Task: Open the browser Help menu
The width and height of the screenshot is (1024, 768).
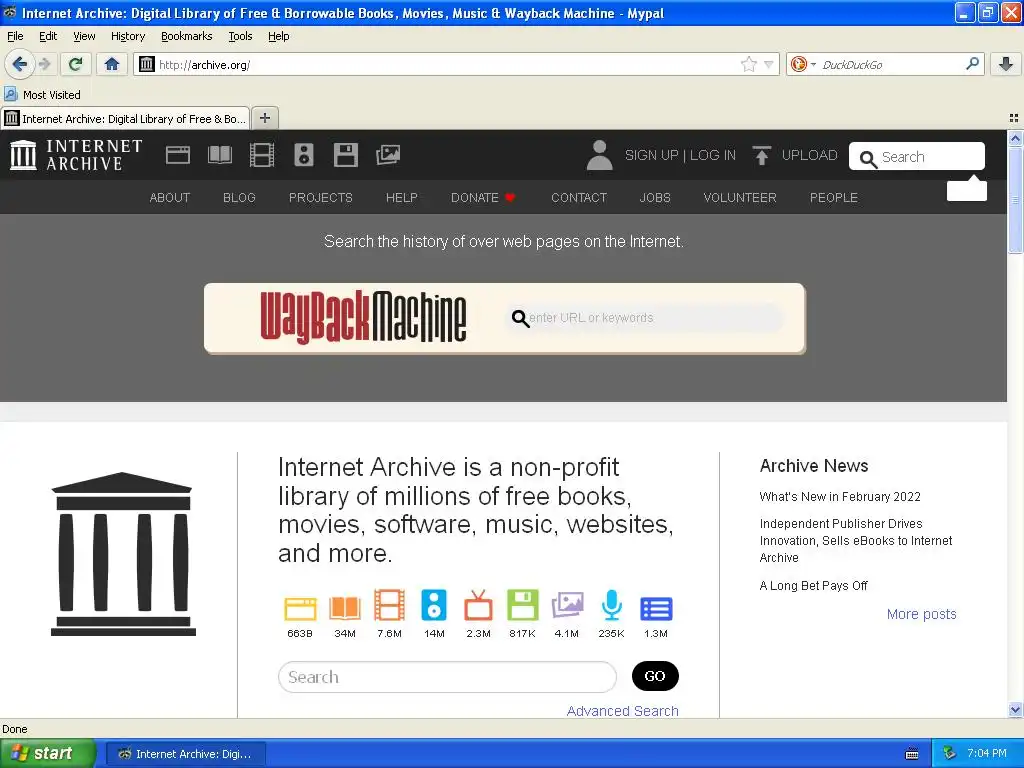Action: pos(278,36)
